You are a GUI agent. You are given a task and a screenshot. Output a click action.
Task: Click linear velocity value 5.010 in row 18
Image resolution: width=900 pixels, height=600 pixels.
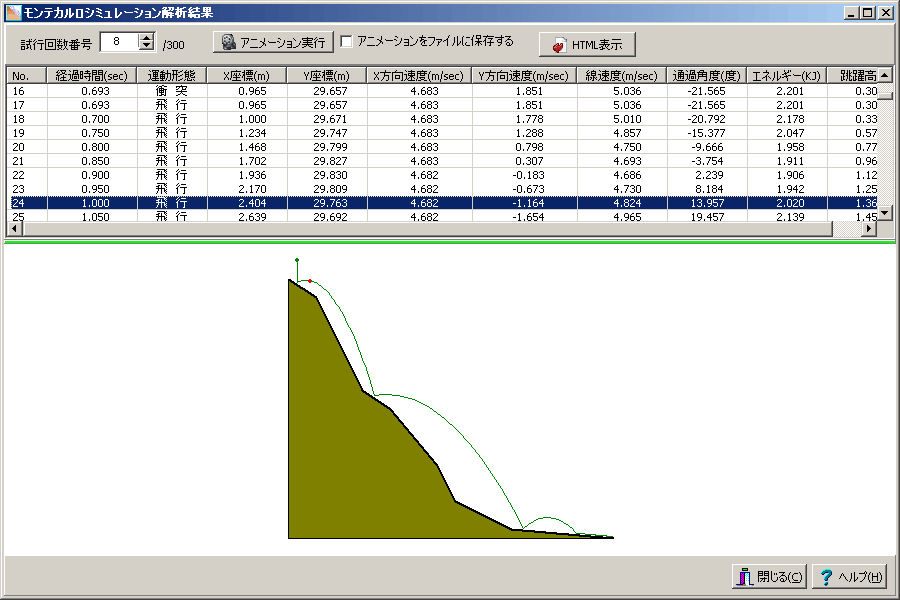627,119
